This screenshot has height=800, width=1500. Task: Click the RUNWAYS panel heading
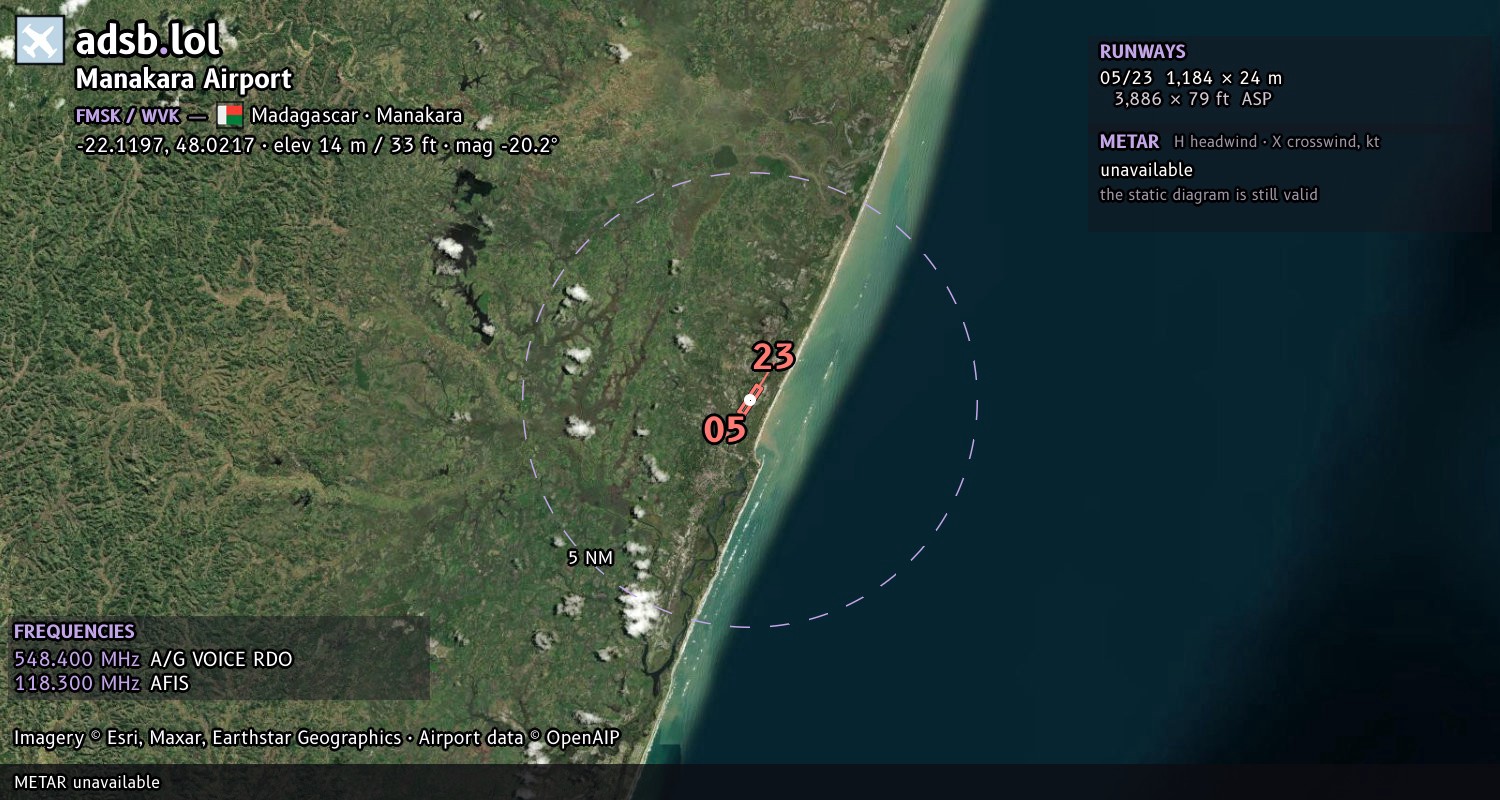point(1142,52)
